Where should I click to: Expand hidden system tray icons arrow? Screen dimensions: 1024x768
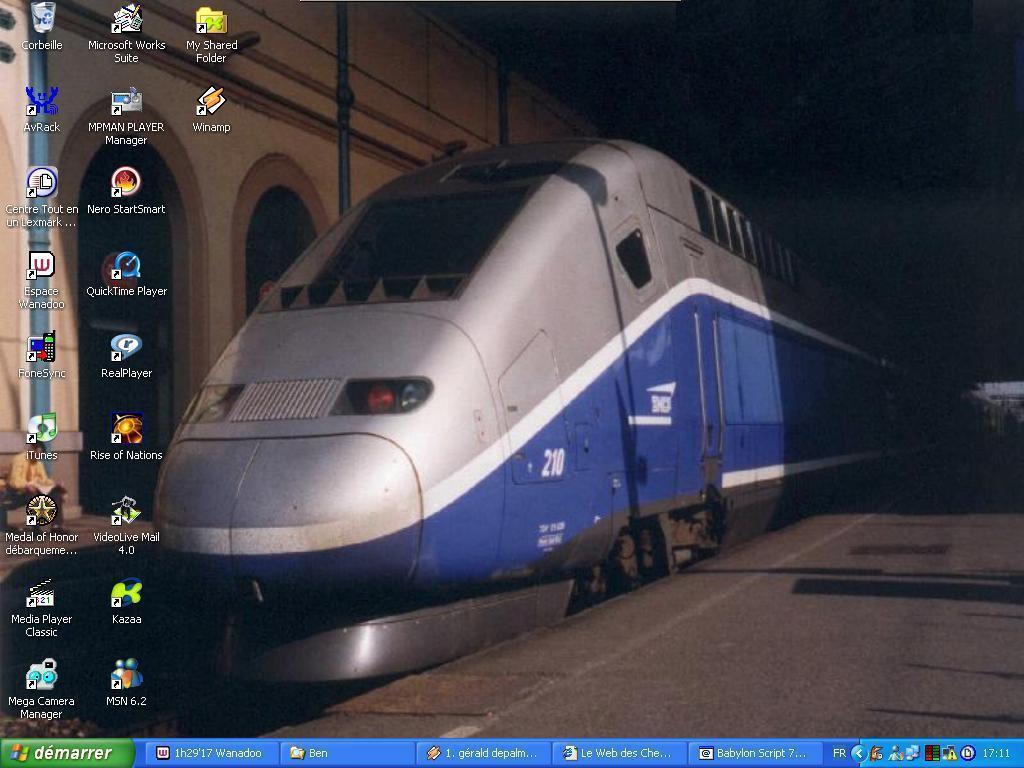858,753
